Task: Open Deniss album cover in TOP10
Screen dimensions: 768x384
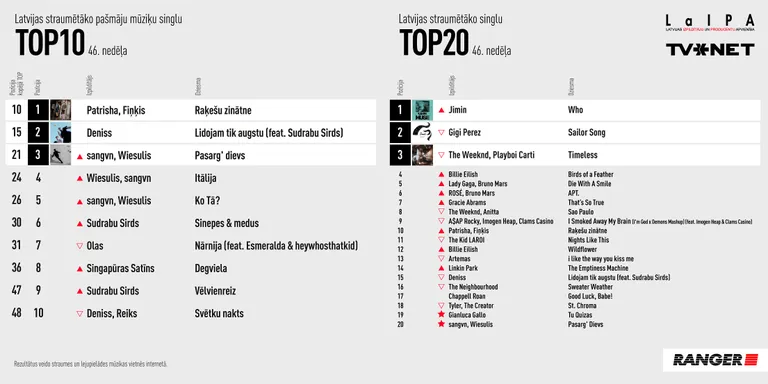Action: click(61, 132)
